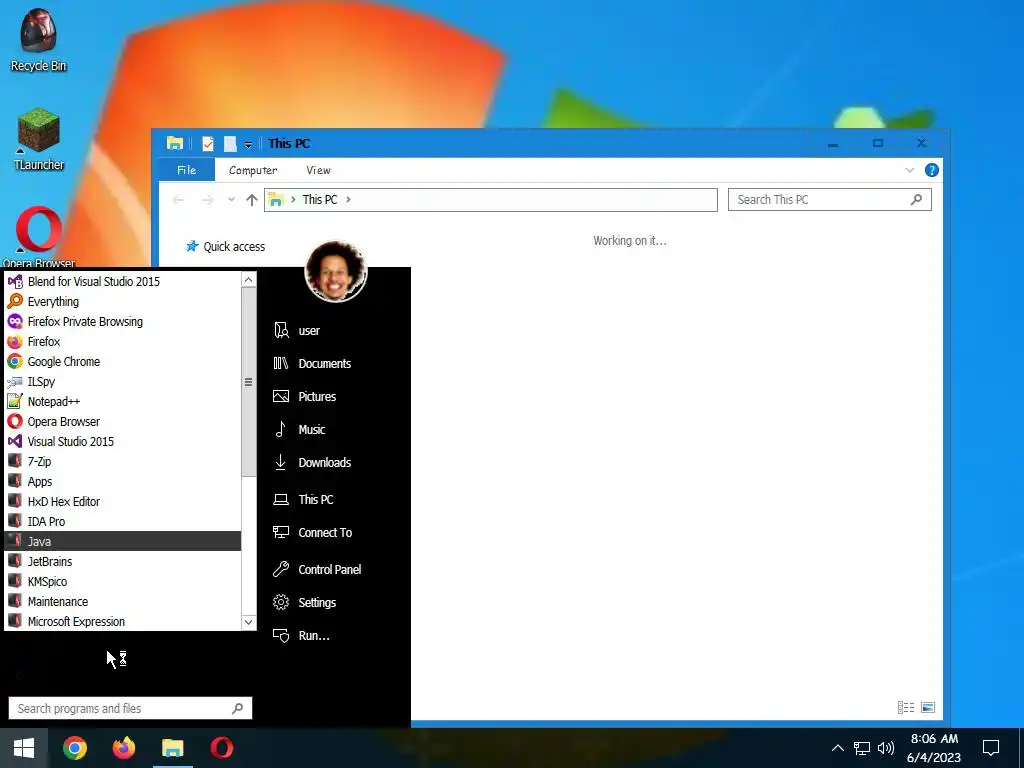Open the Windows Start button
This screenshot has height=768, width=1024.
(x=24, y=748)
